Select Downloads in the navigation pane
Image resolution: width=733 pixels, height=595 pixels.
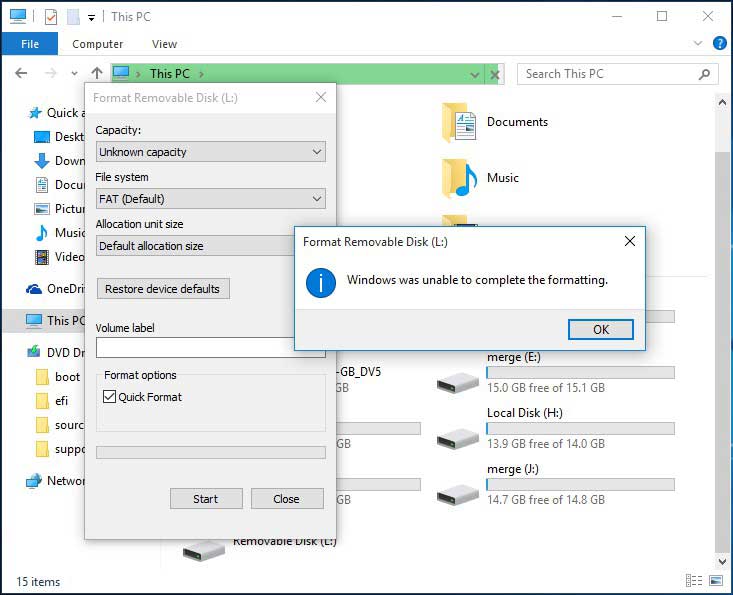pos(59,161)
